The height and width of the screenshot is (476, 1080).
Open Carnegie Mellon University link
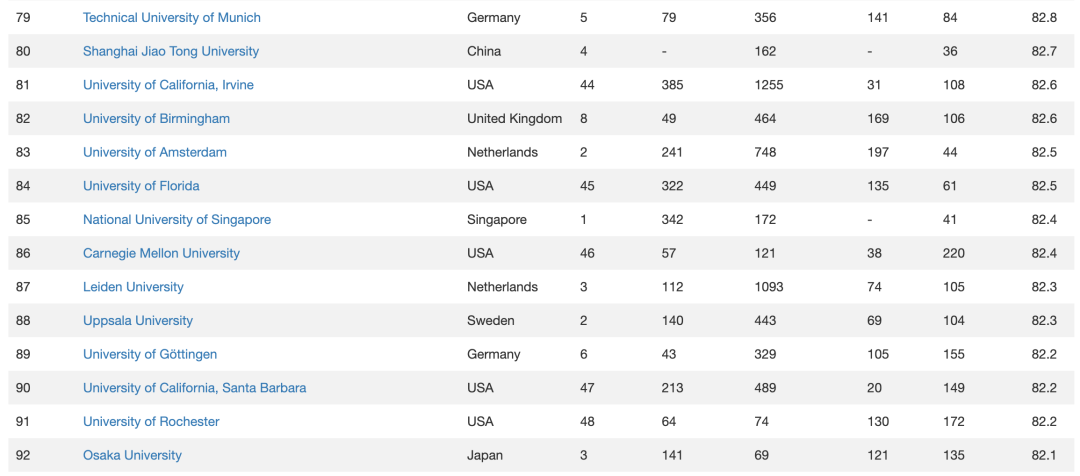pyautogui.click(x=161, y=254)
